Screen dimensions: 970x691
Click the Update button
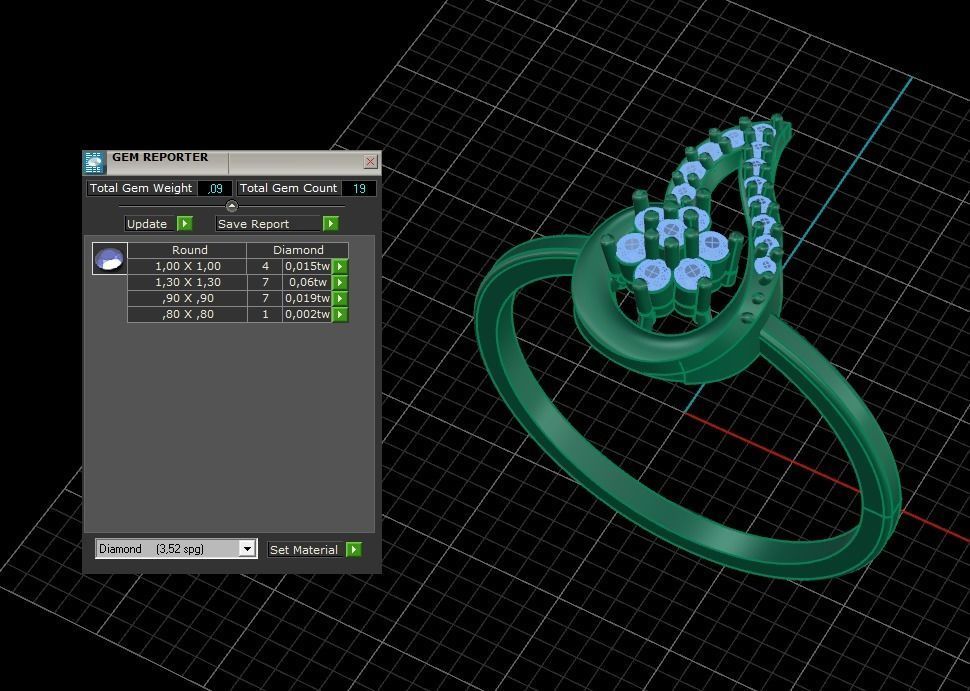[x=150, y=224]
